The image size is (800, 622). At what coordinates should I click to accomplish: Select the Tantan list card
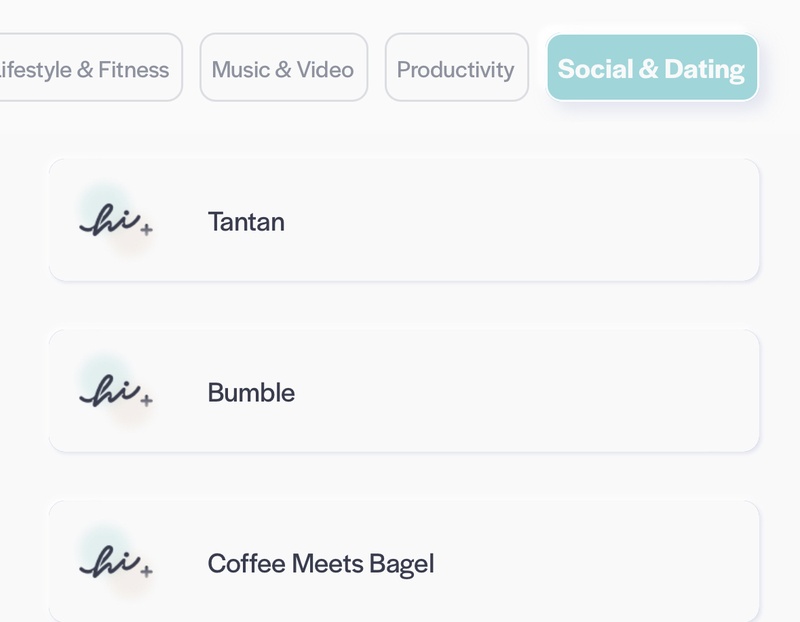[404, 220]
